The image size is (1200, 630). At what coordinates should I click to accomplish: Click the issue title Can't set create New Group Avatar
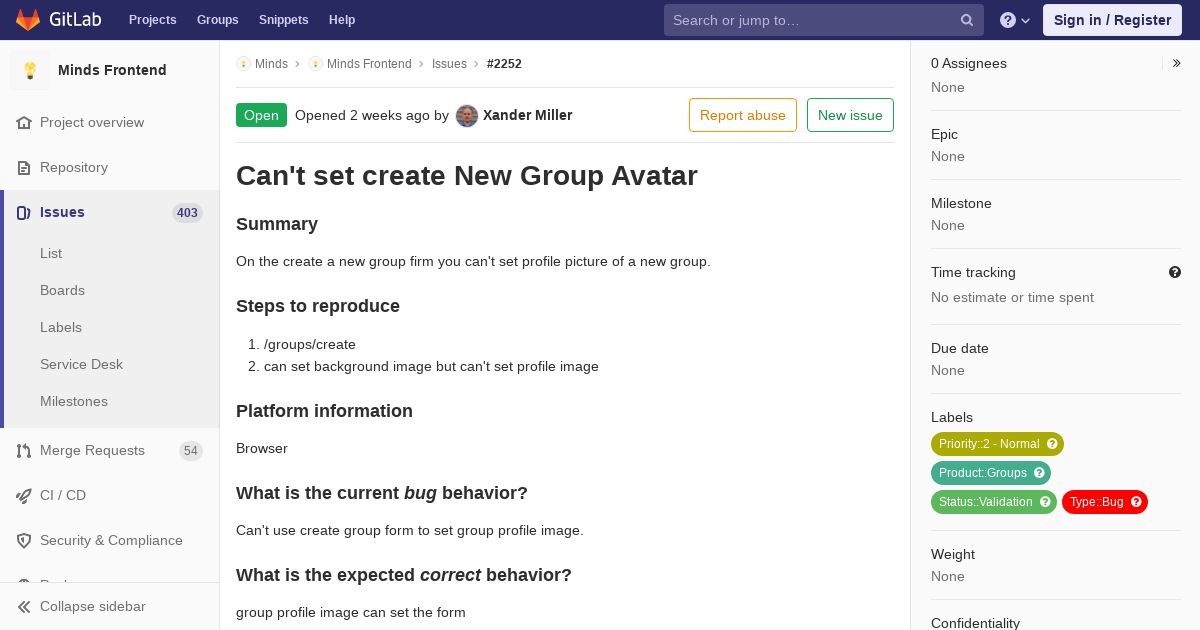467,176
